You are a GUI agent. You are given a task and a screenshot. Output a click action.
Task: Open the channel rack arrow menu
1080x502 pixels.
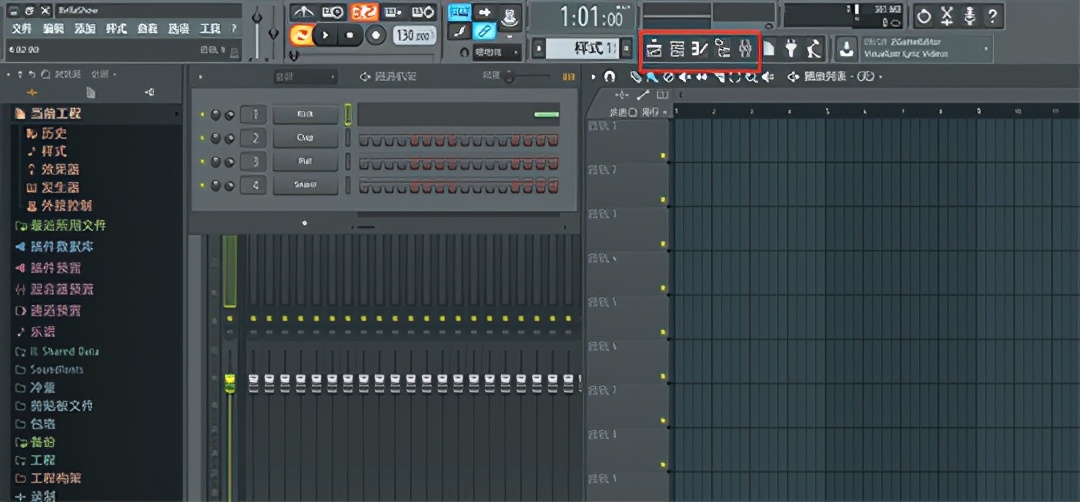click(200, 76)
